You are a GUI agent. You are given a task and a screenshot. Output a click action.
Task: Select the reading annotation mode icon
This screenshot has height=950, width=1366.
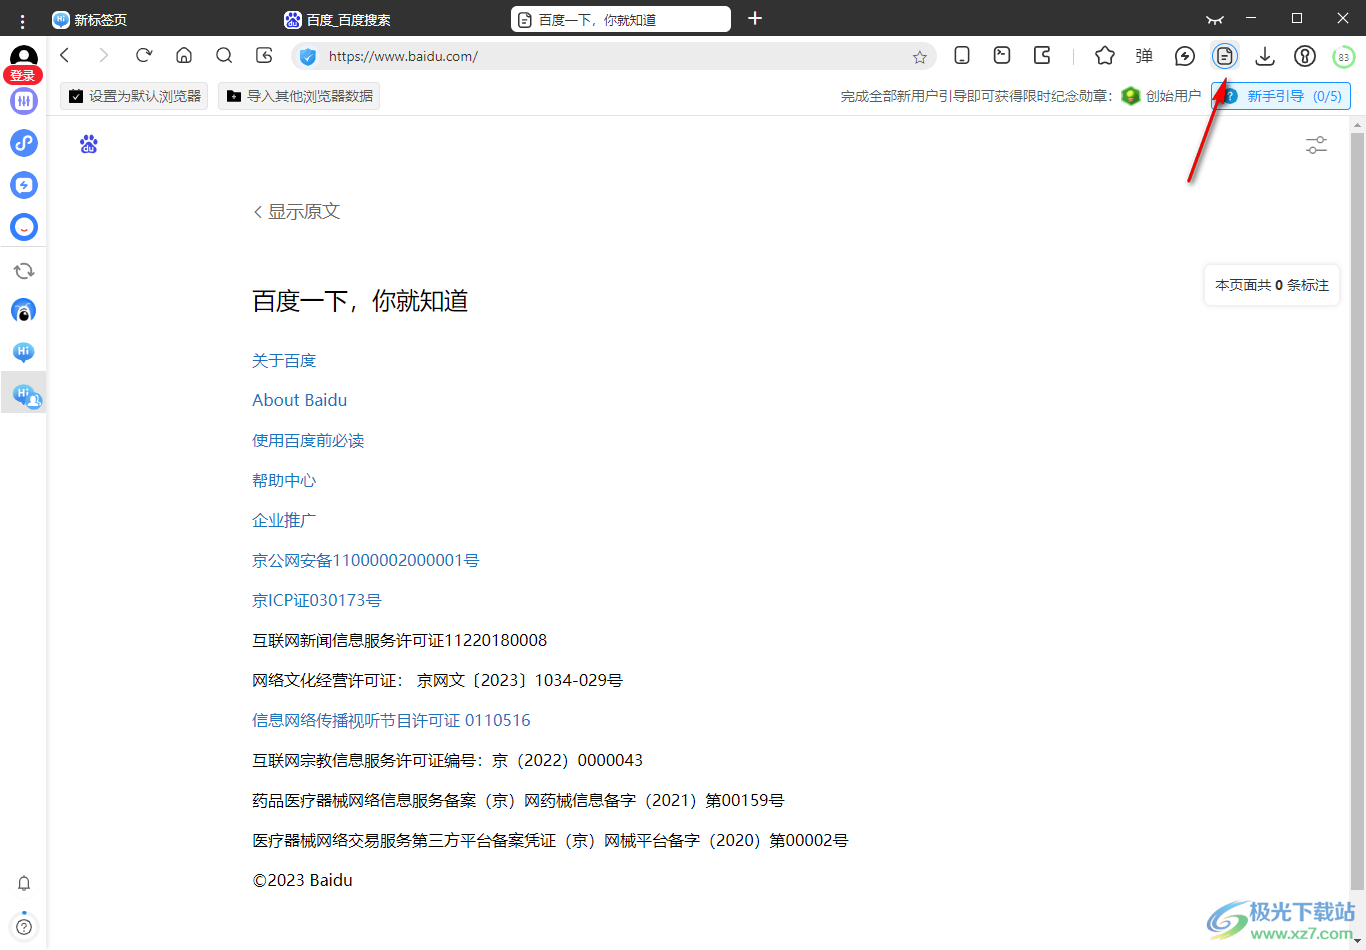point(1225,56)
